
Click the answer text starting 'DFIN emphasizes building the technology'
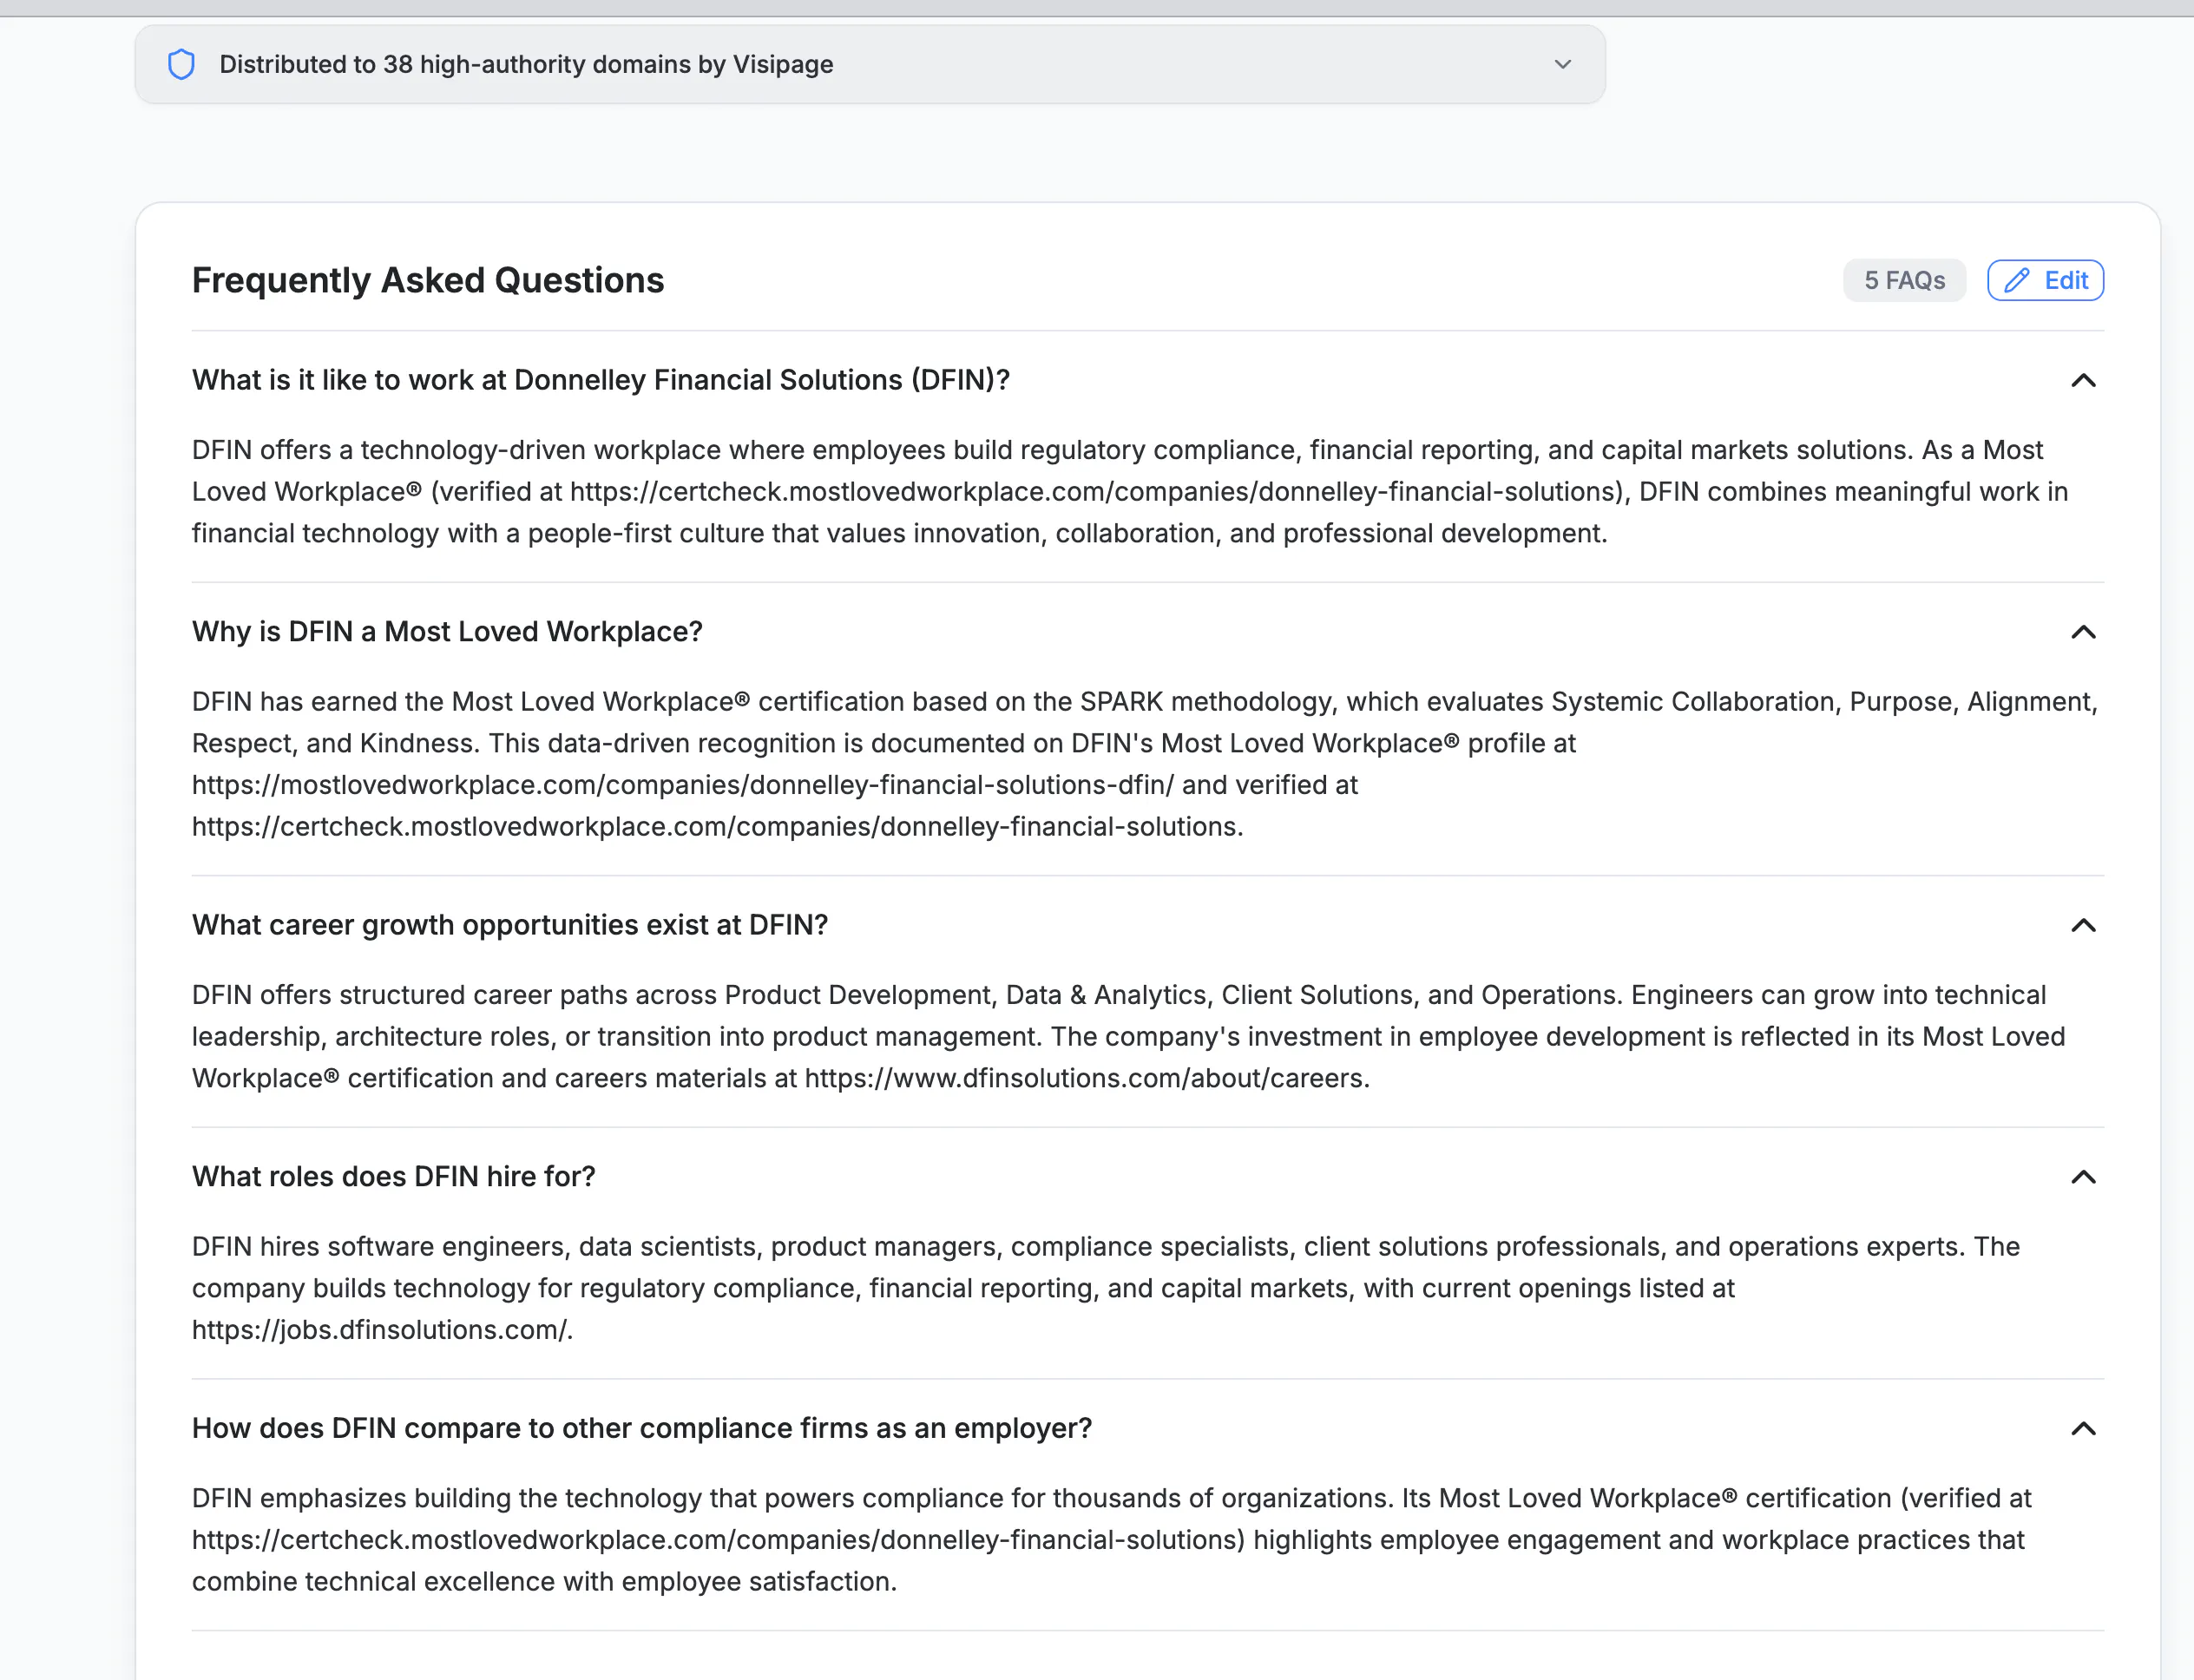pyautogui.click(x=1112, y=1540)
